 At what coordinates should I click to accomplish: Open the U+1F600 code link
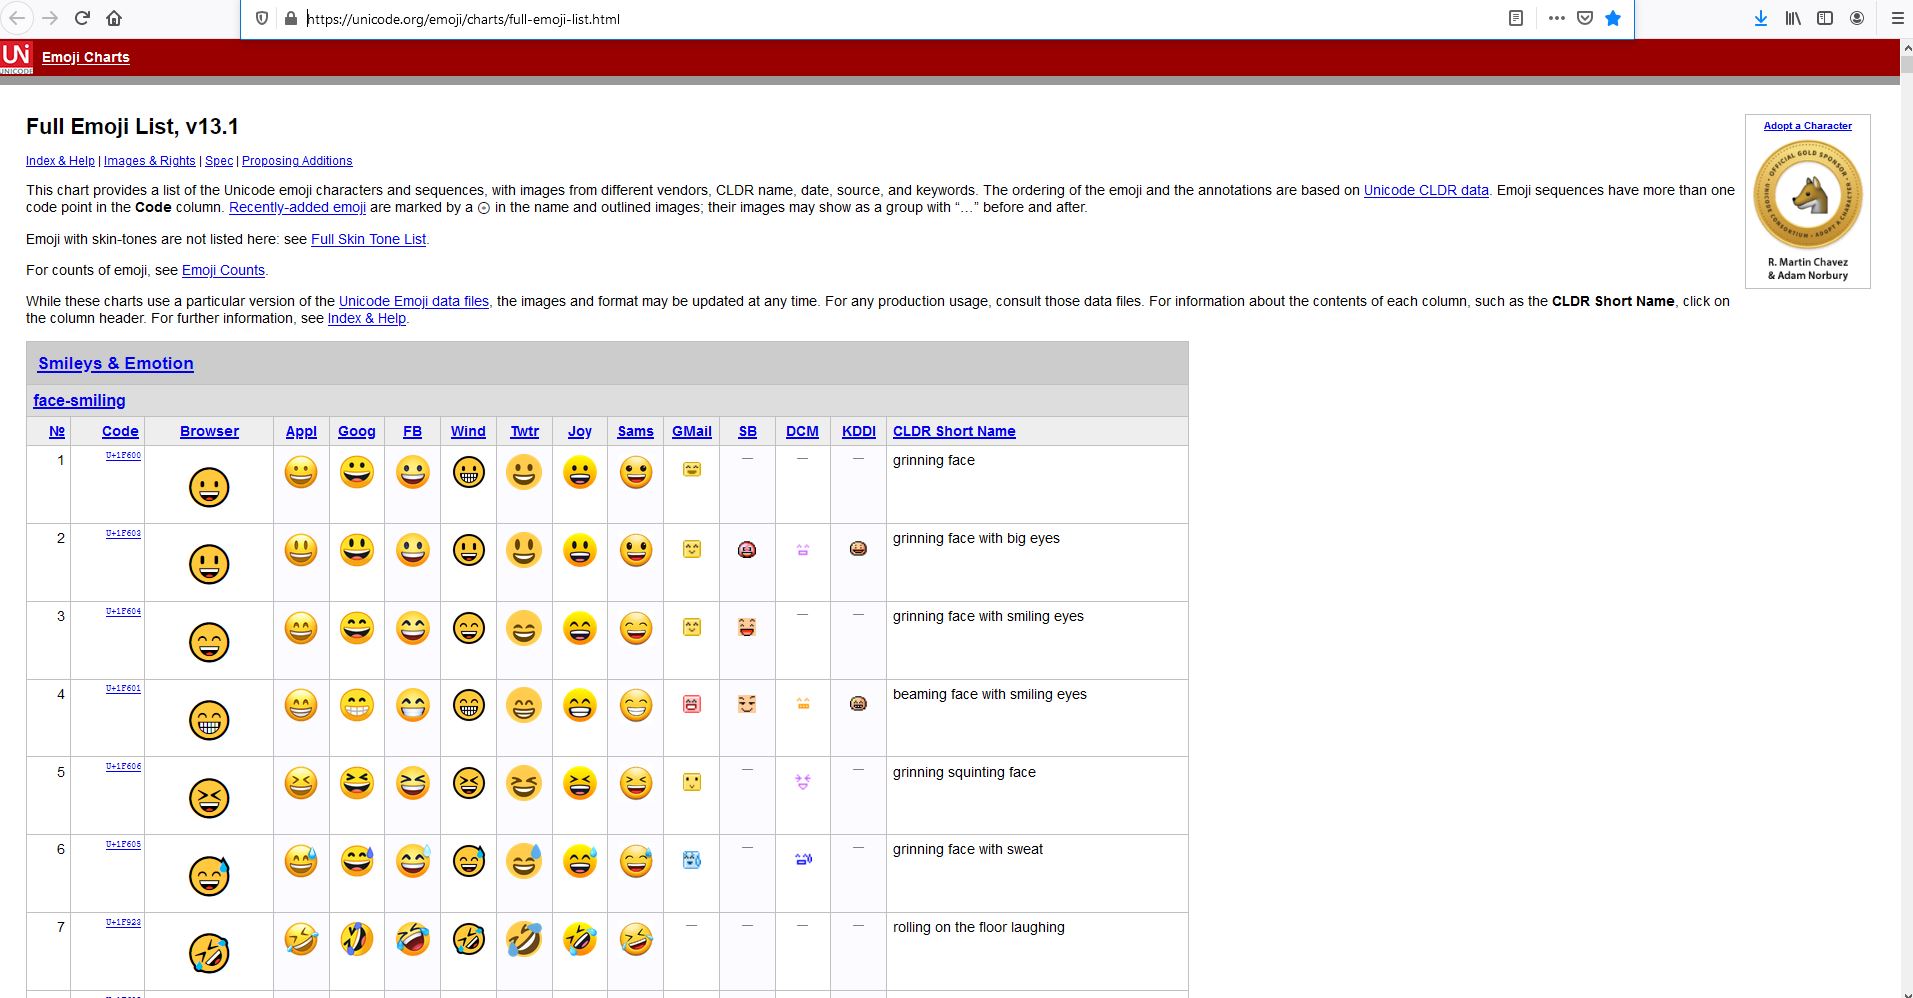coord(123,455)
